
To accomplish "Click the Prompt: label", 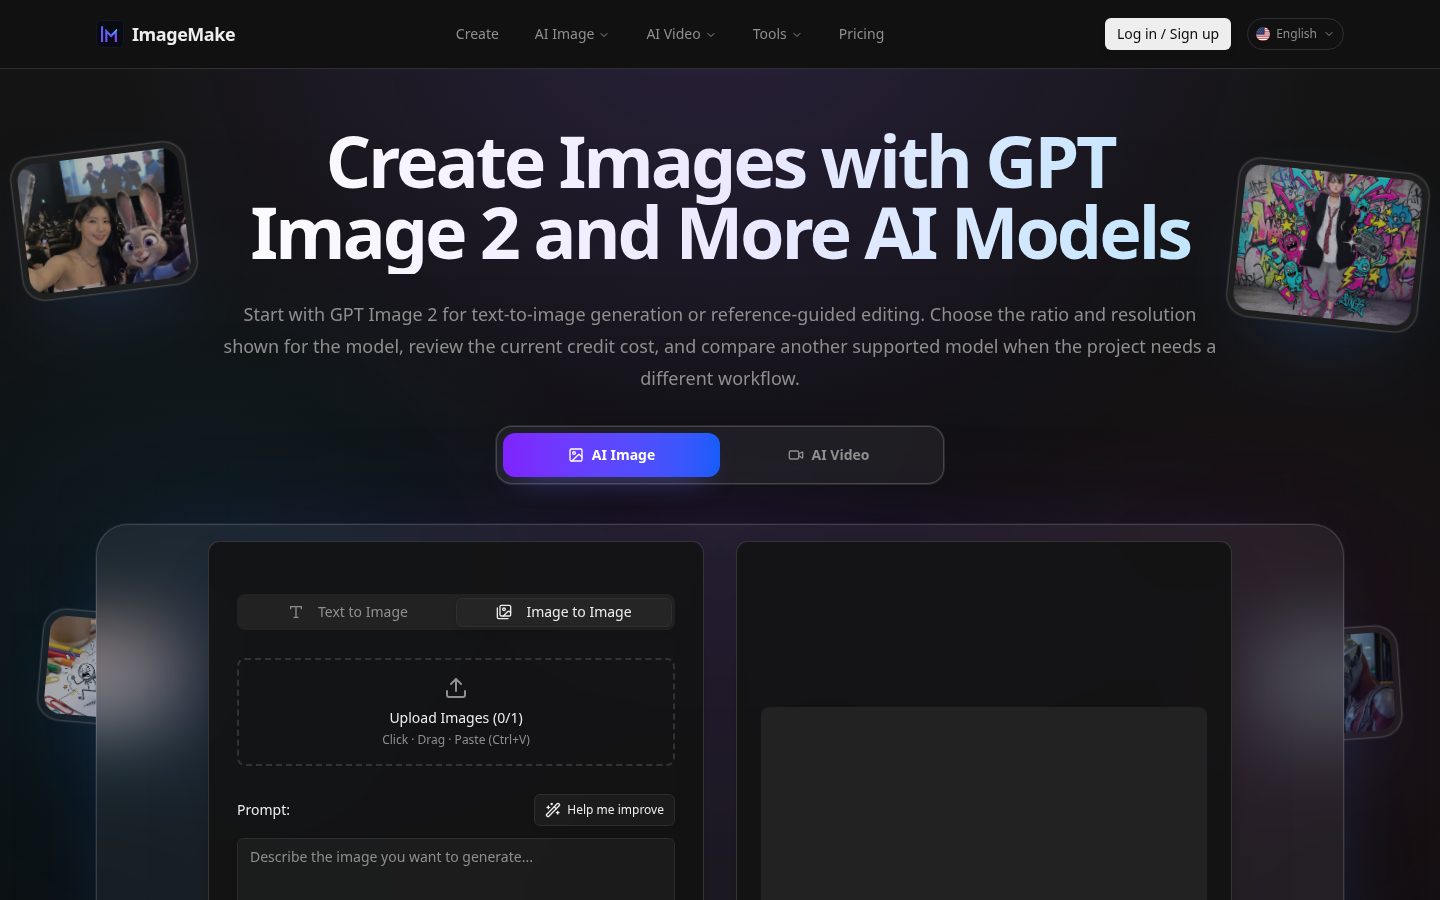I will pyautogui.click(x=263, y=810).
